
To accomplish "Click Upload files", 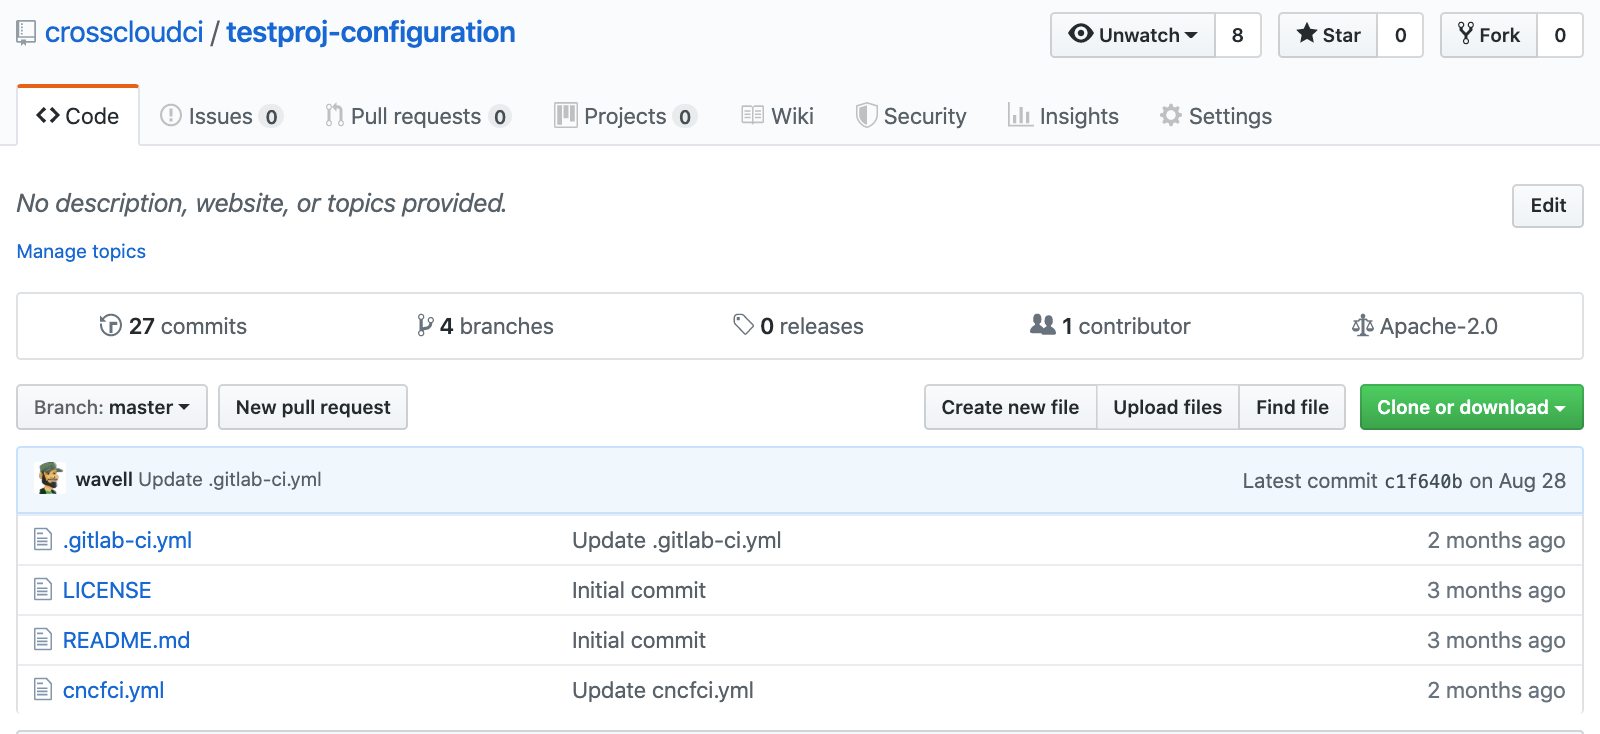I will click(x=1168, y=407).
